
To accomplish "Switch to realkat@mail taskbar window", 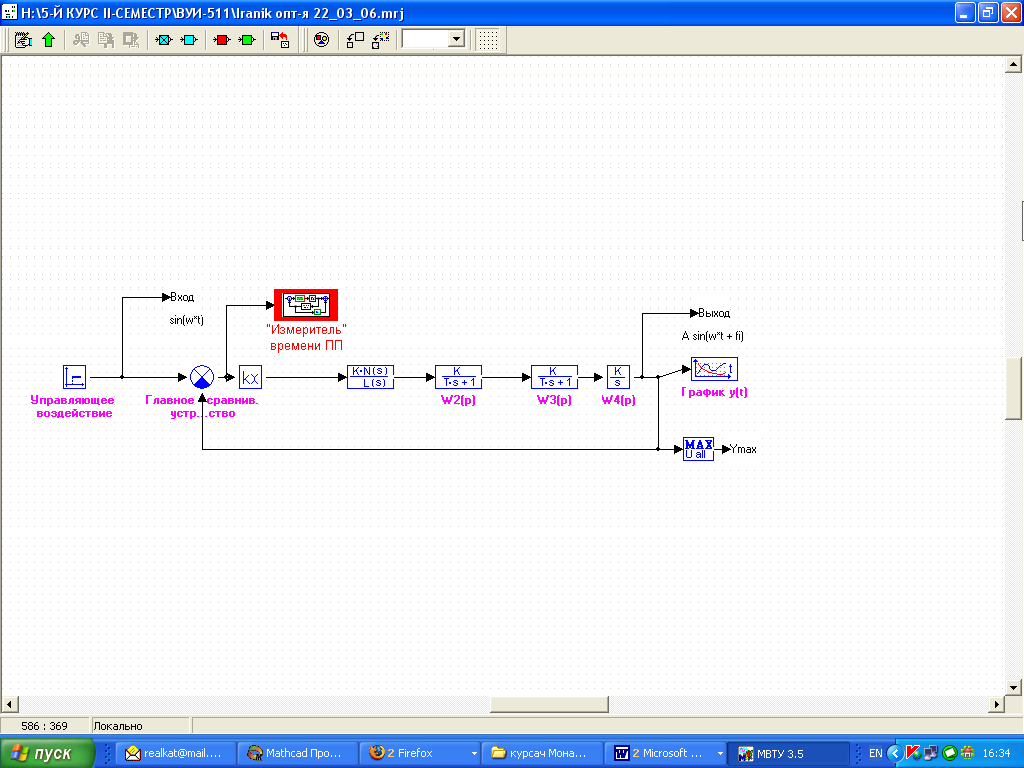I will pyautogui.click(x=174, y=754).
